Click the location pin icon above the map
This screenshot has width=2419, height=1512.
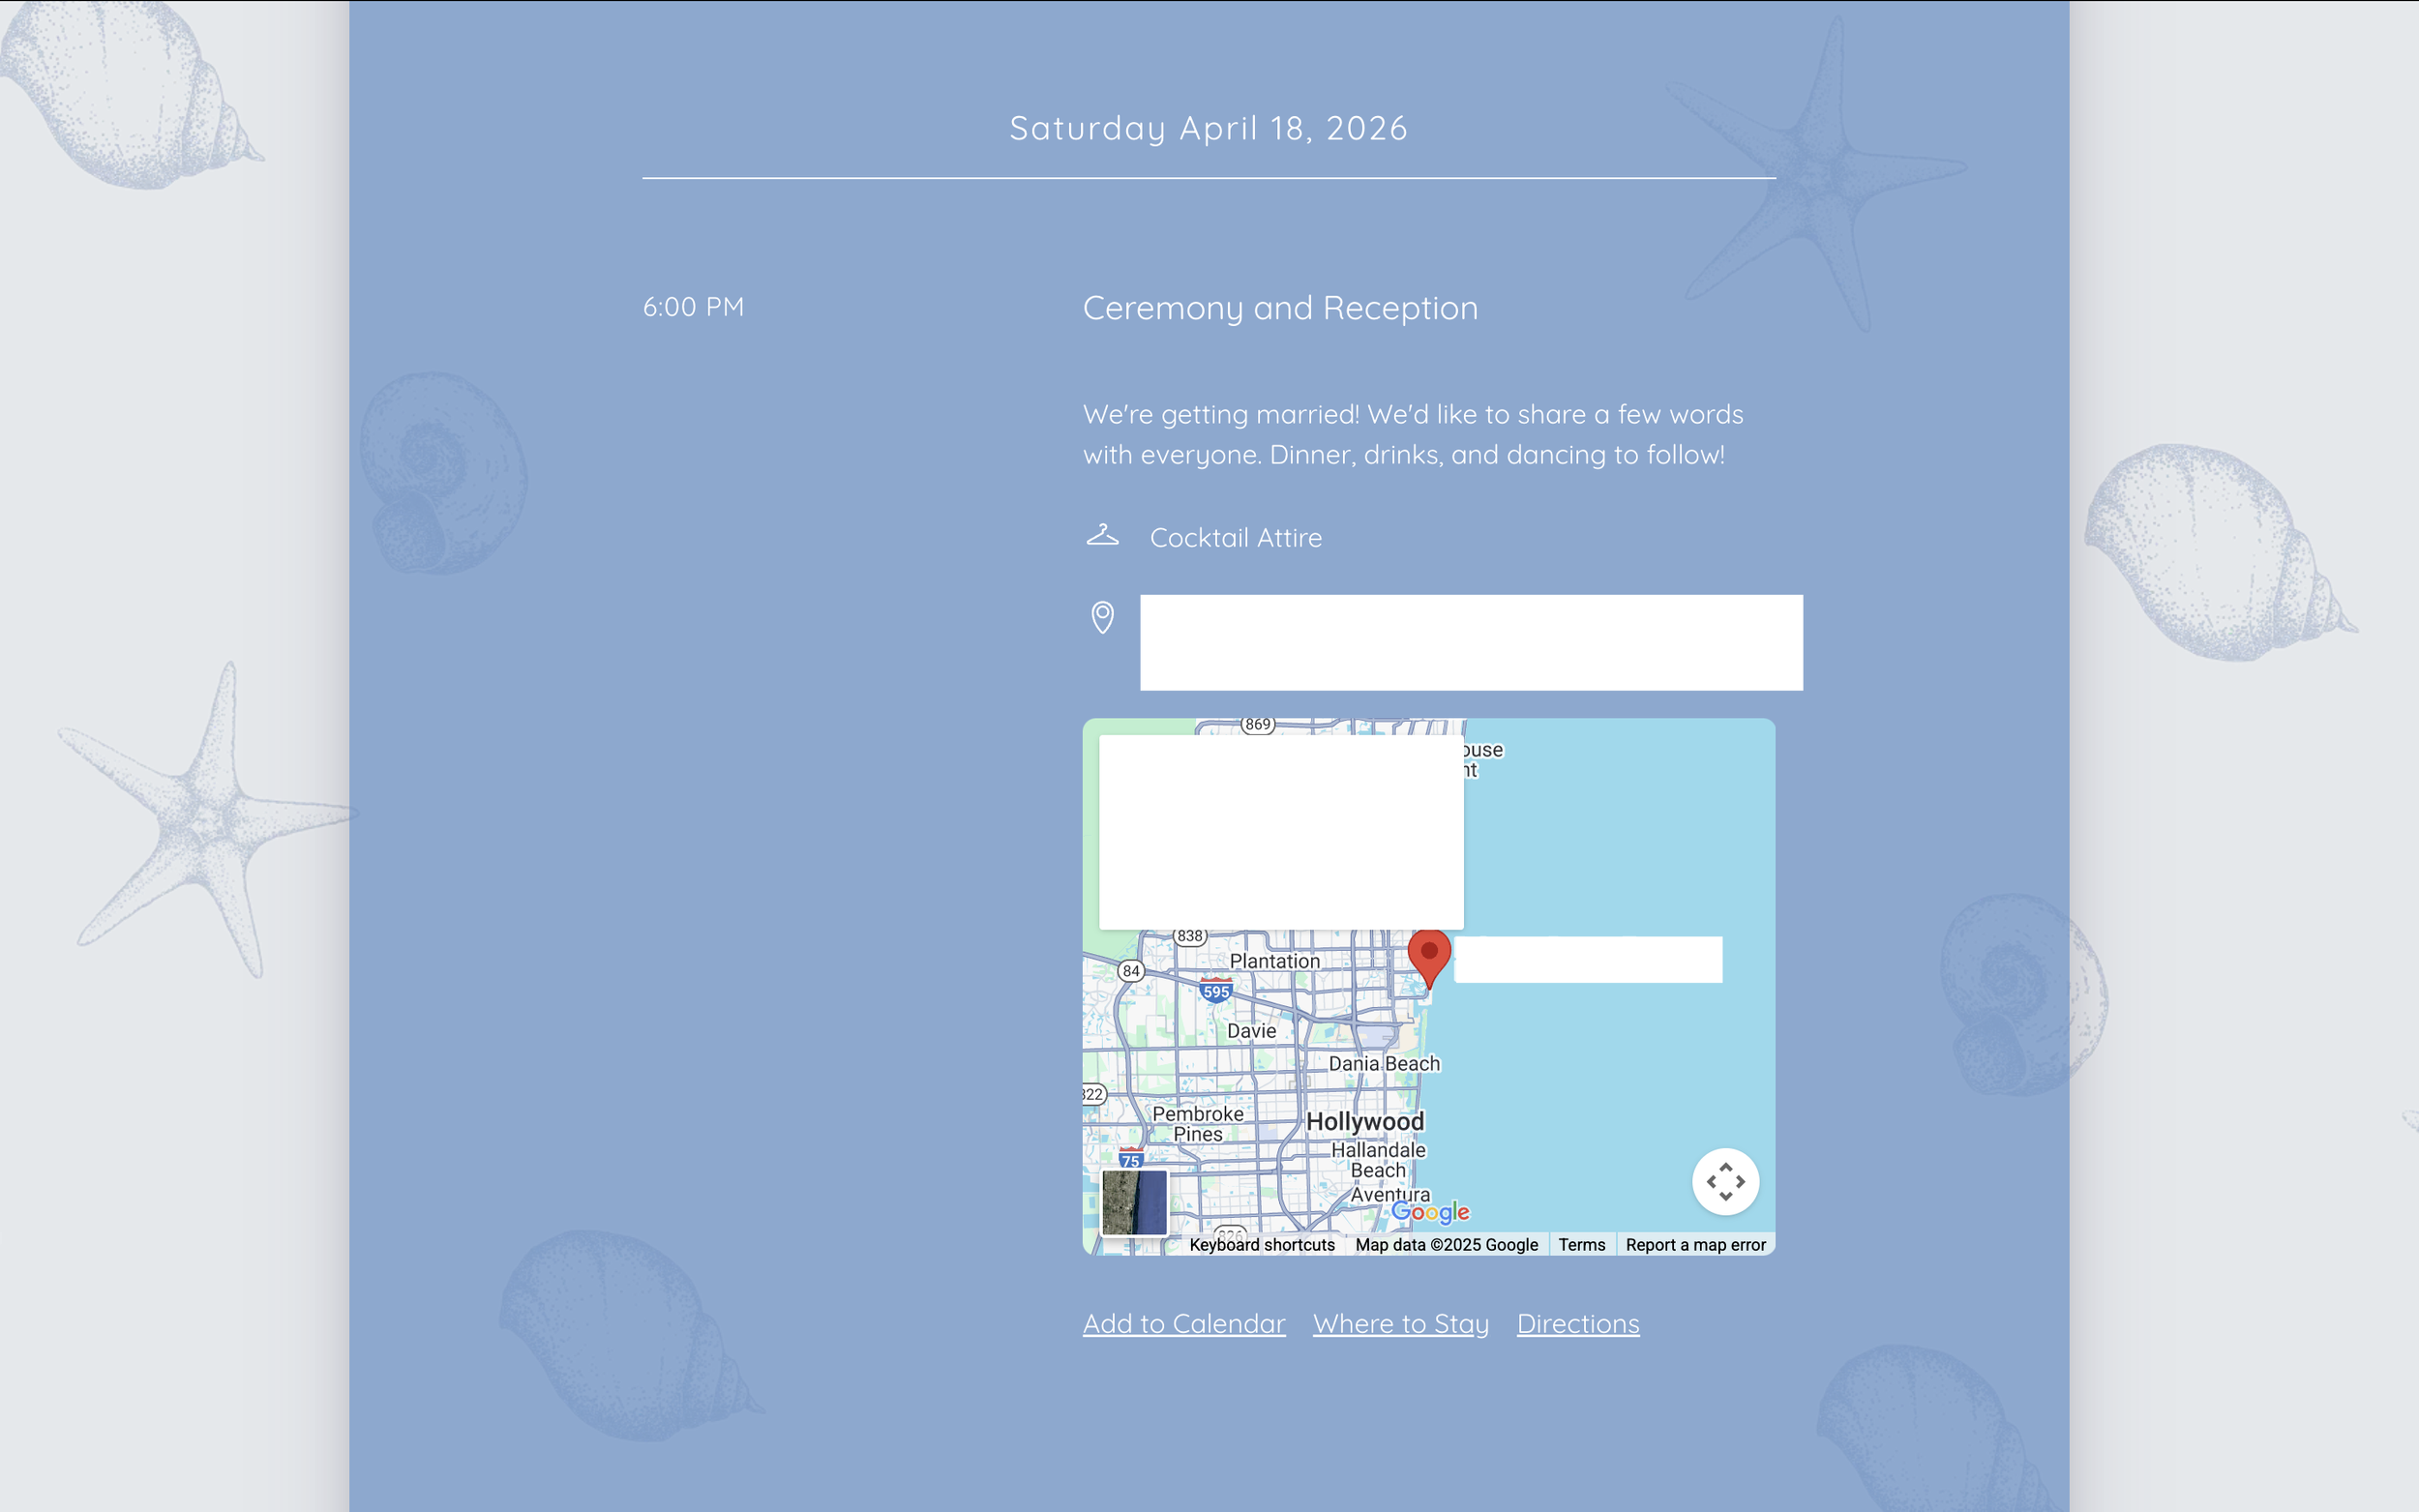[1101, 617]
